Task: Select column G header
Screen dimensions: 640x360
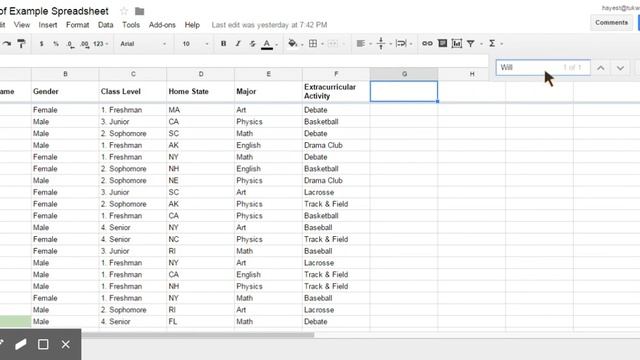Action: (x=404, y=74)
